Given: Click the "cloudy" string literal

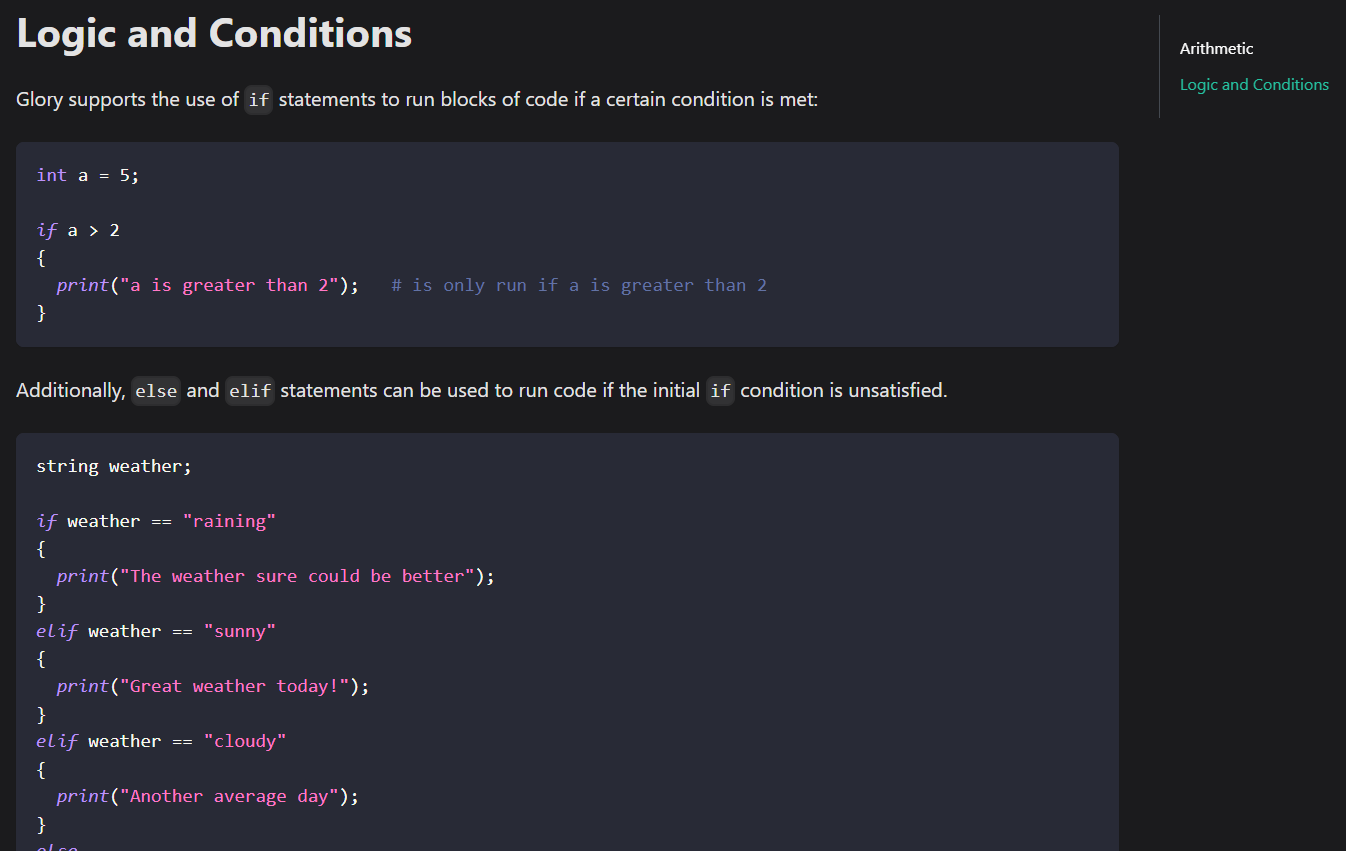Looking at the screenshot, I should [245, 740].
